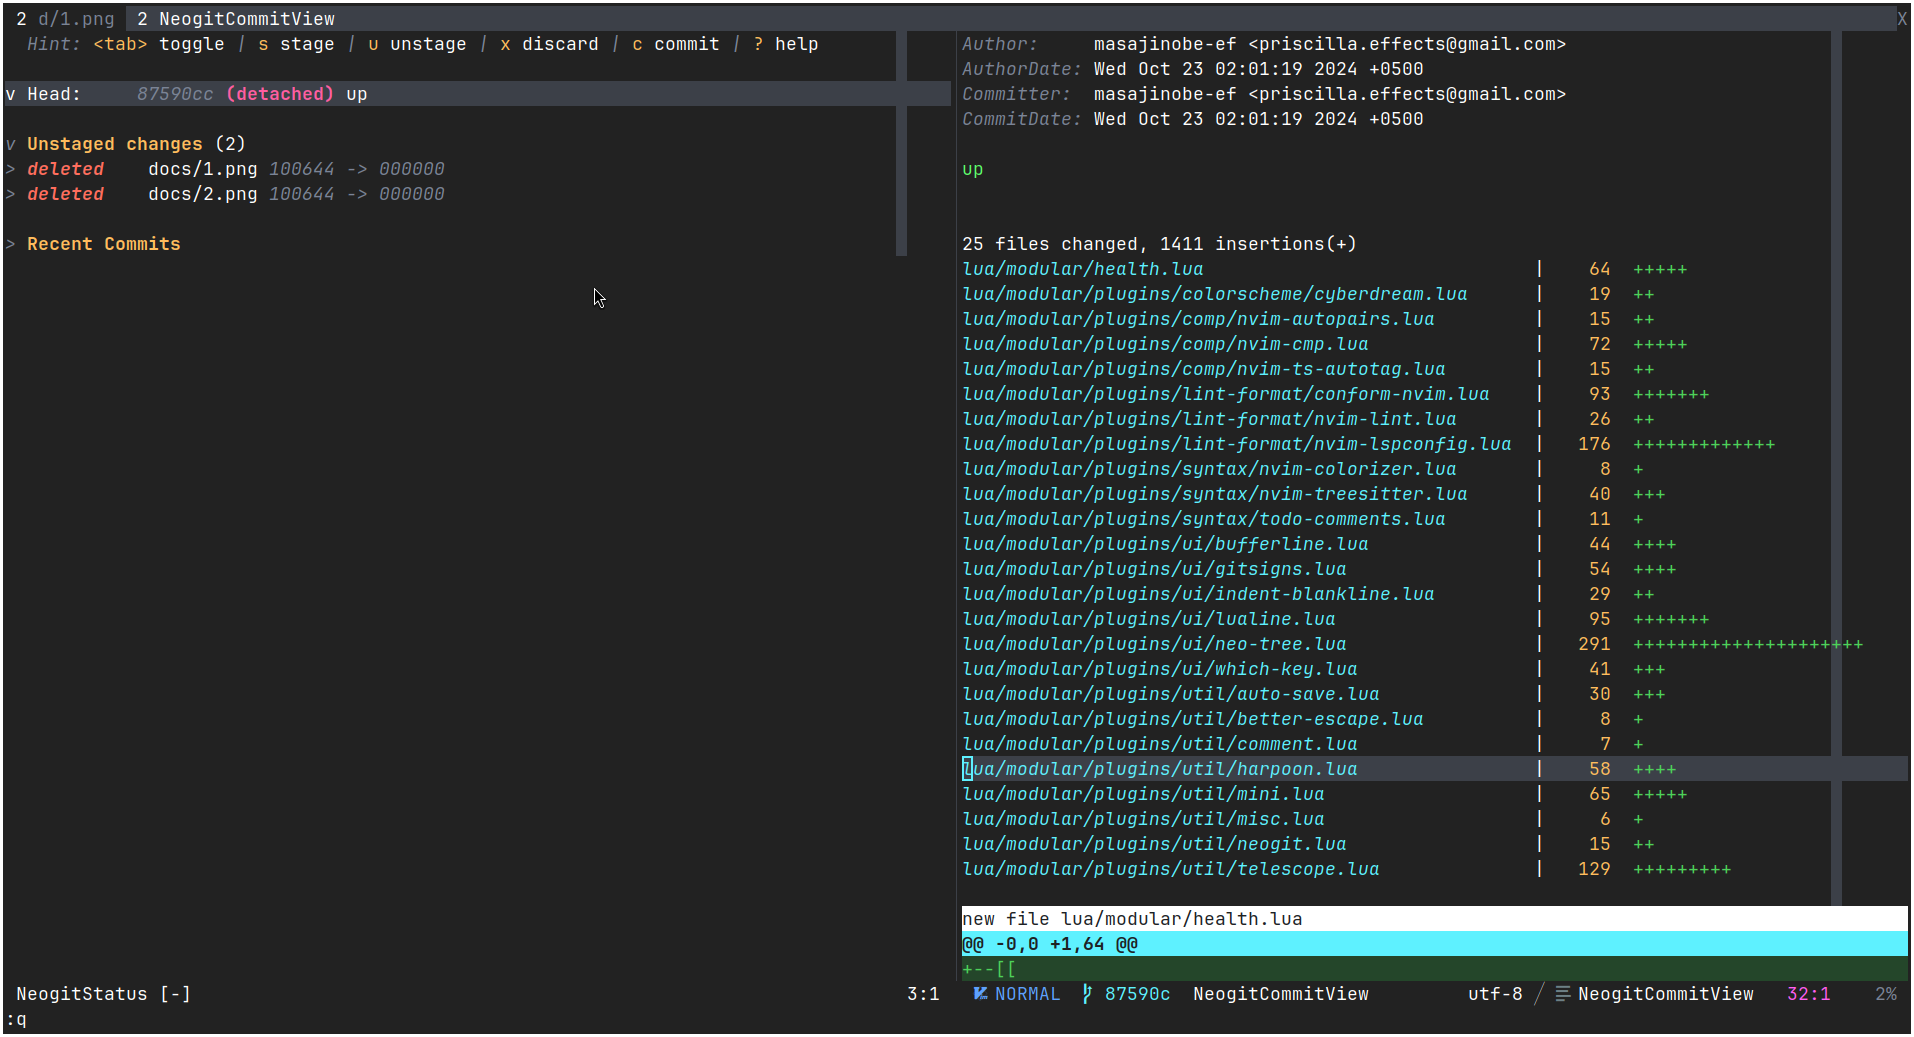Click the '25 files changed' summary line
Viewport: 1914px width, 1037px height.
tap(1160, 244)
